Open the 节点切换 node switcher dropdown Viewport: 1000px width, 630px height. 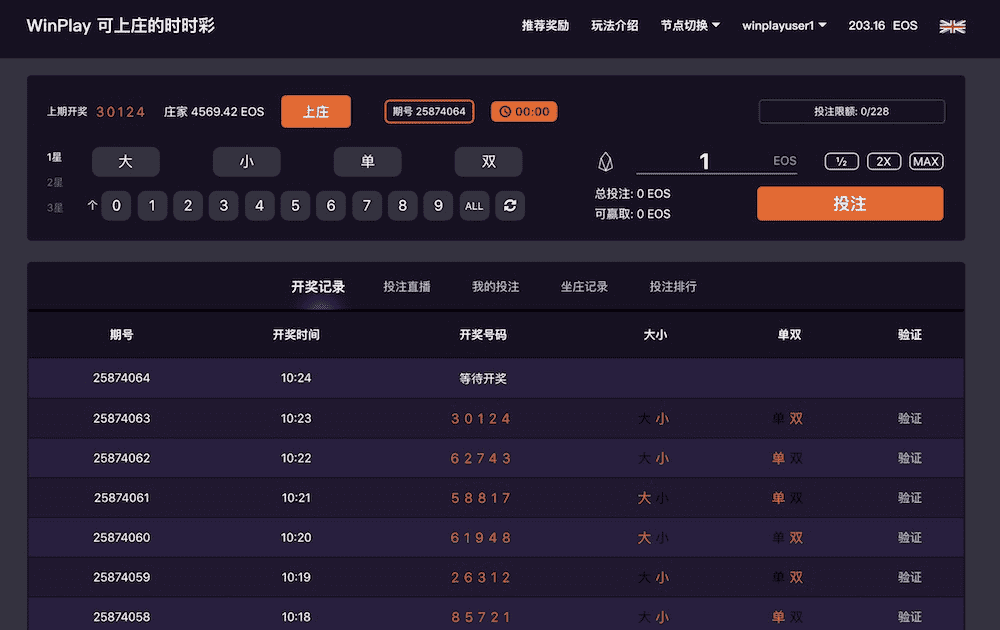click(688, 25)
